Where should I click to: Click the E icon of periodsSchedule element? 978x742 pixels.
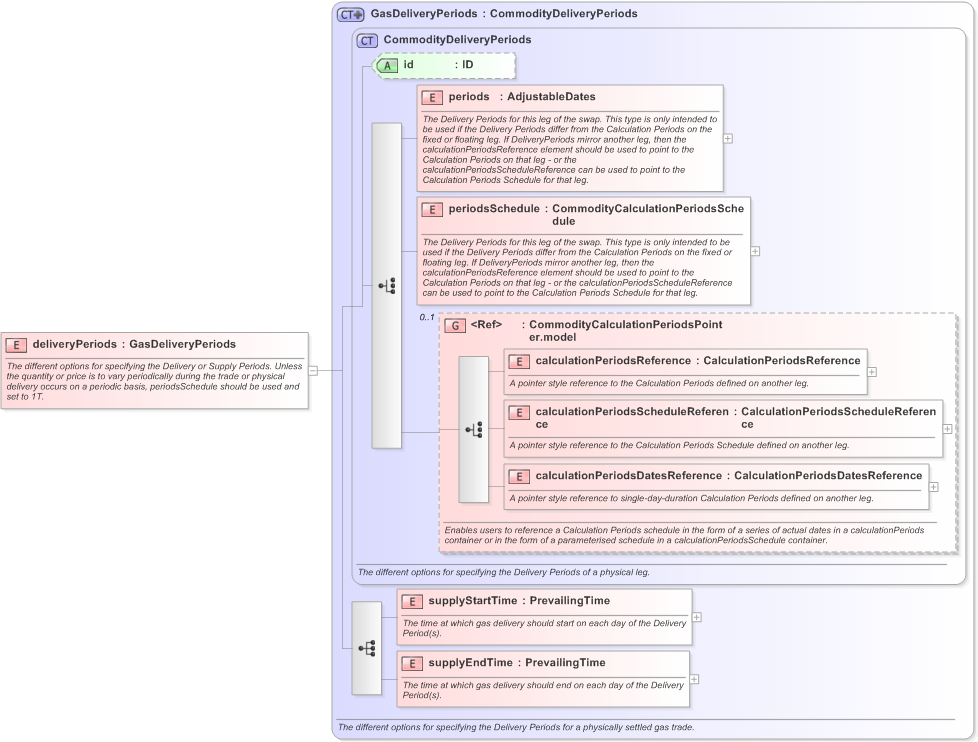432,210
